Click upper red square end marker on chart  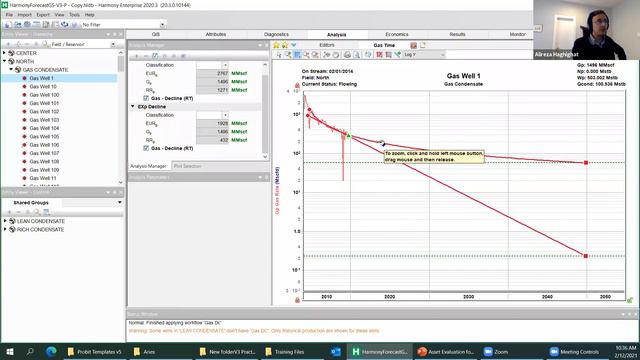pos(586,162)
